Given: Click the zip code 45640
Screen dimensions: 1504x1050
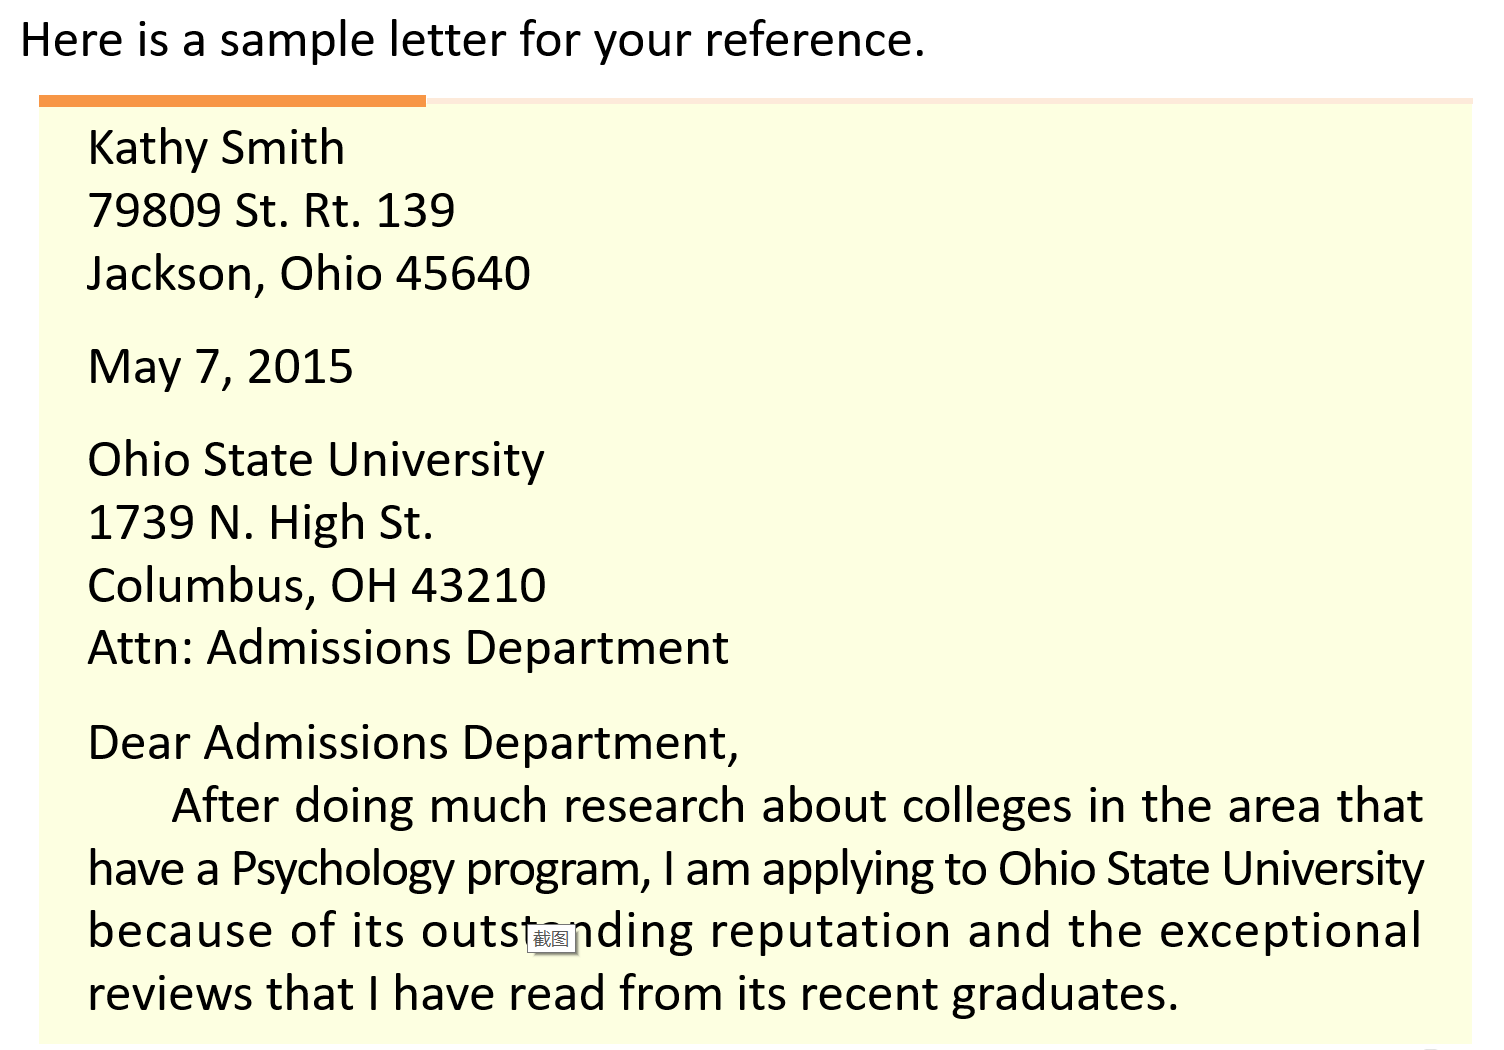Looking at the screenshot, I should 463,274.
